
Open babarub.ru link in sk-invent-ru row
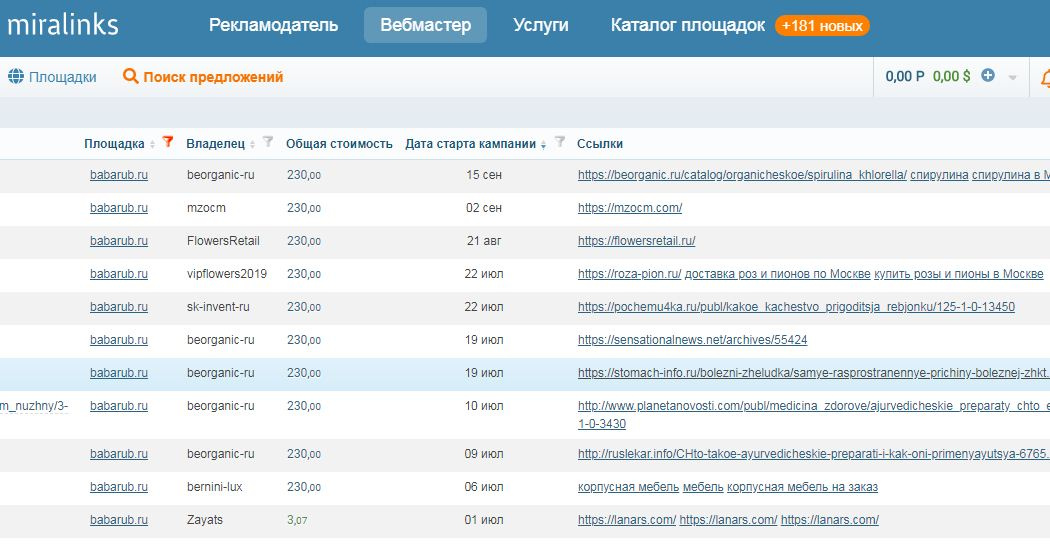(x=119, y=307)
